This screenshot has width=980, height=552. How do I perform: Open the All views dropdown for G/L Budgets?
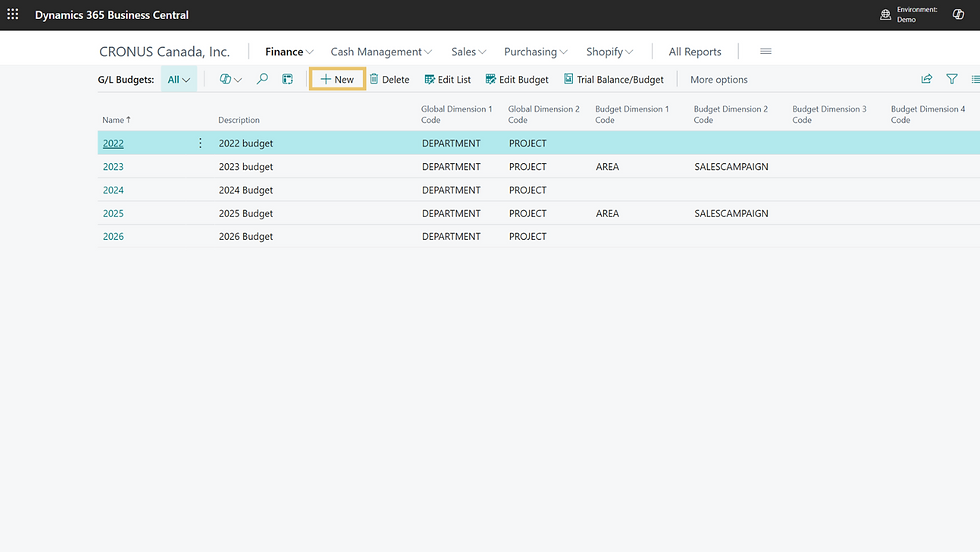click(179, 79)
